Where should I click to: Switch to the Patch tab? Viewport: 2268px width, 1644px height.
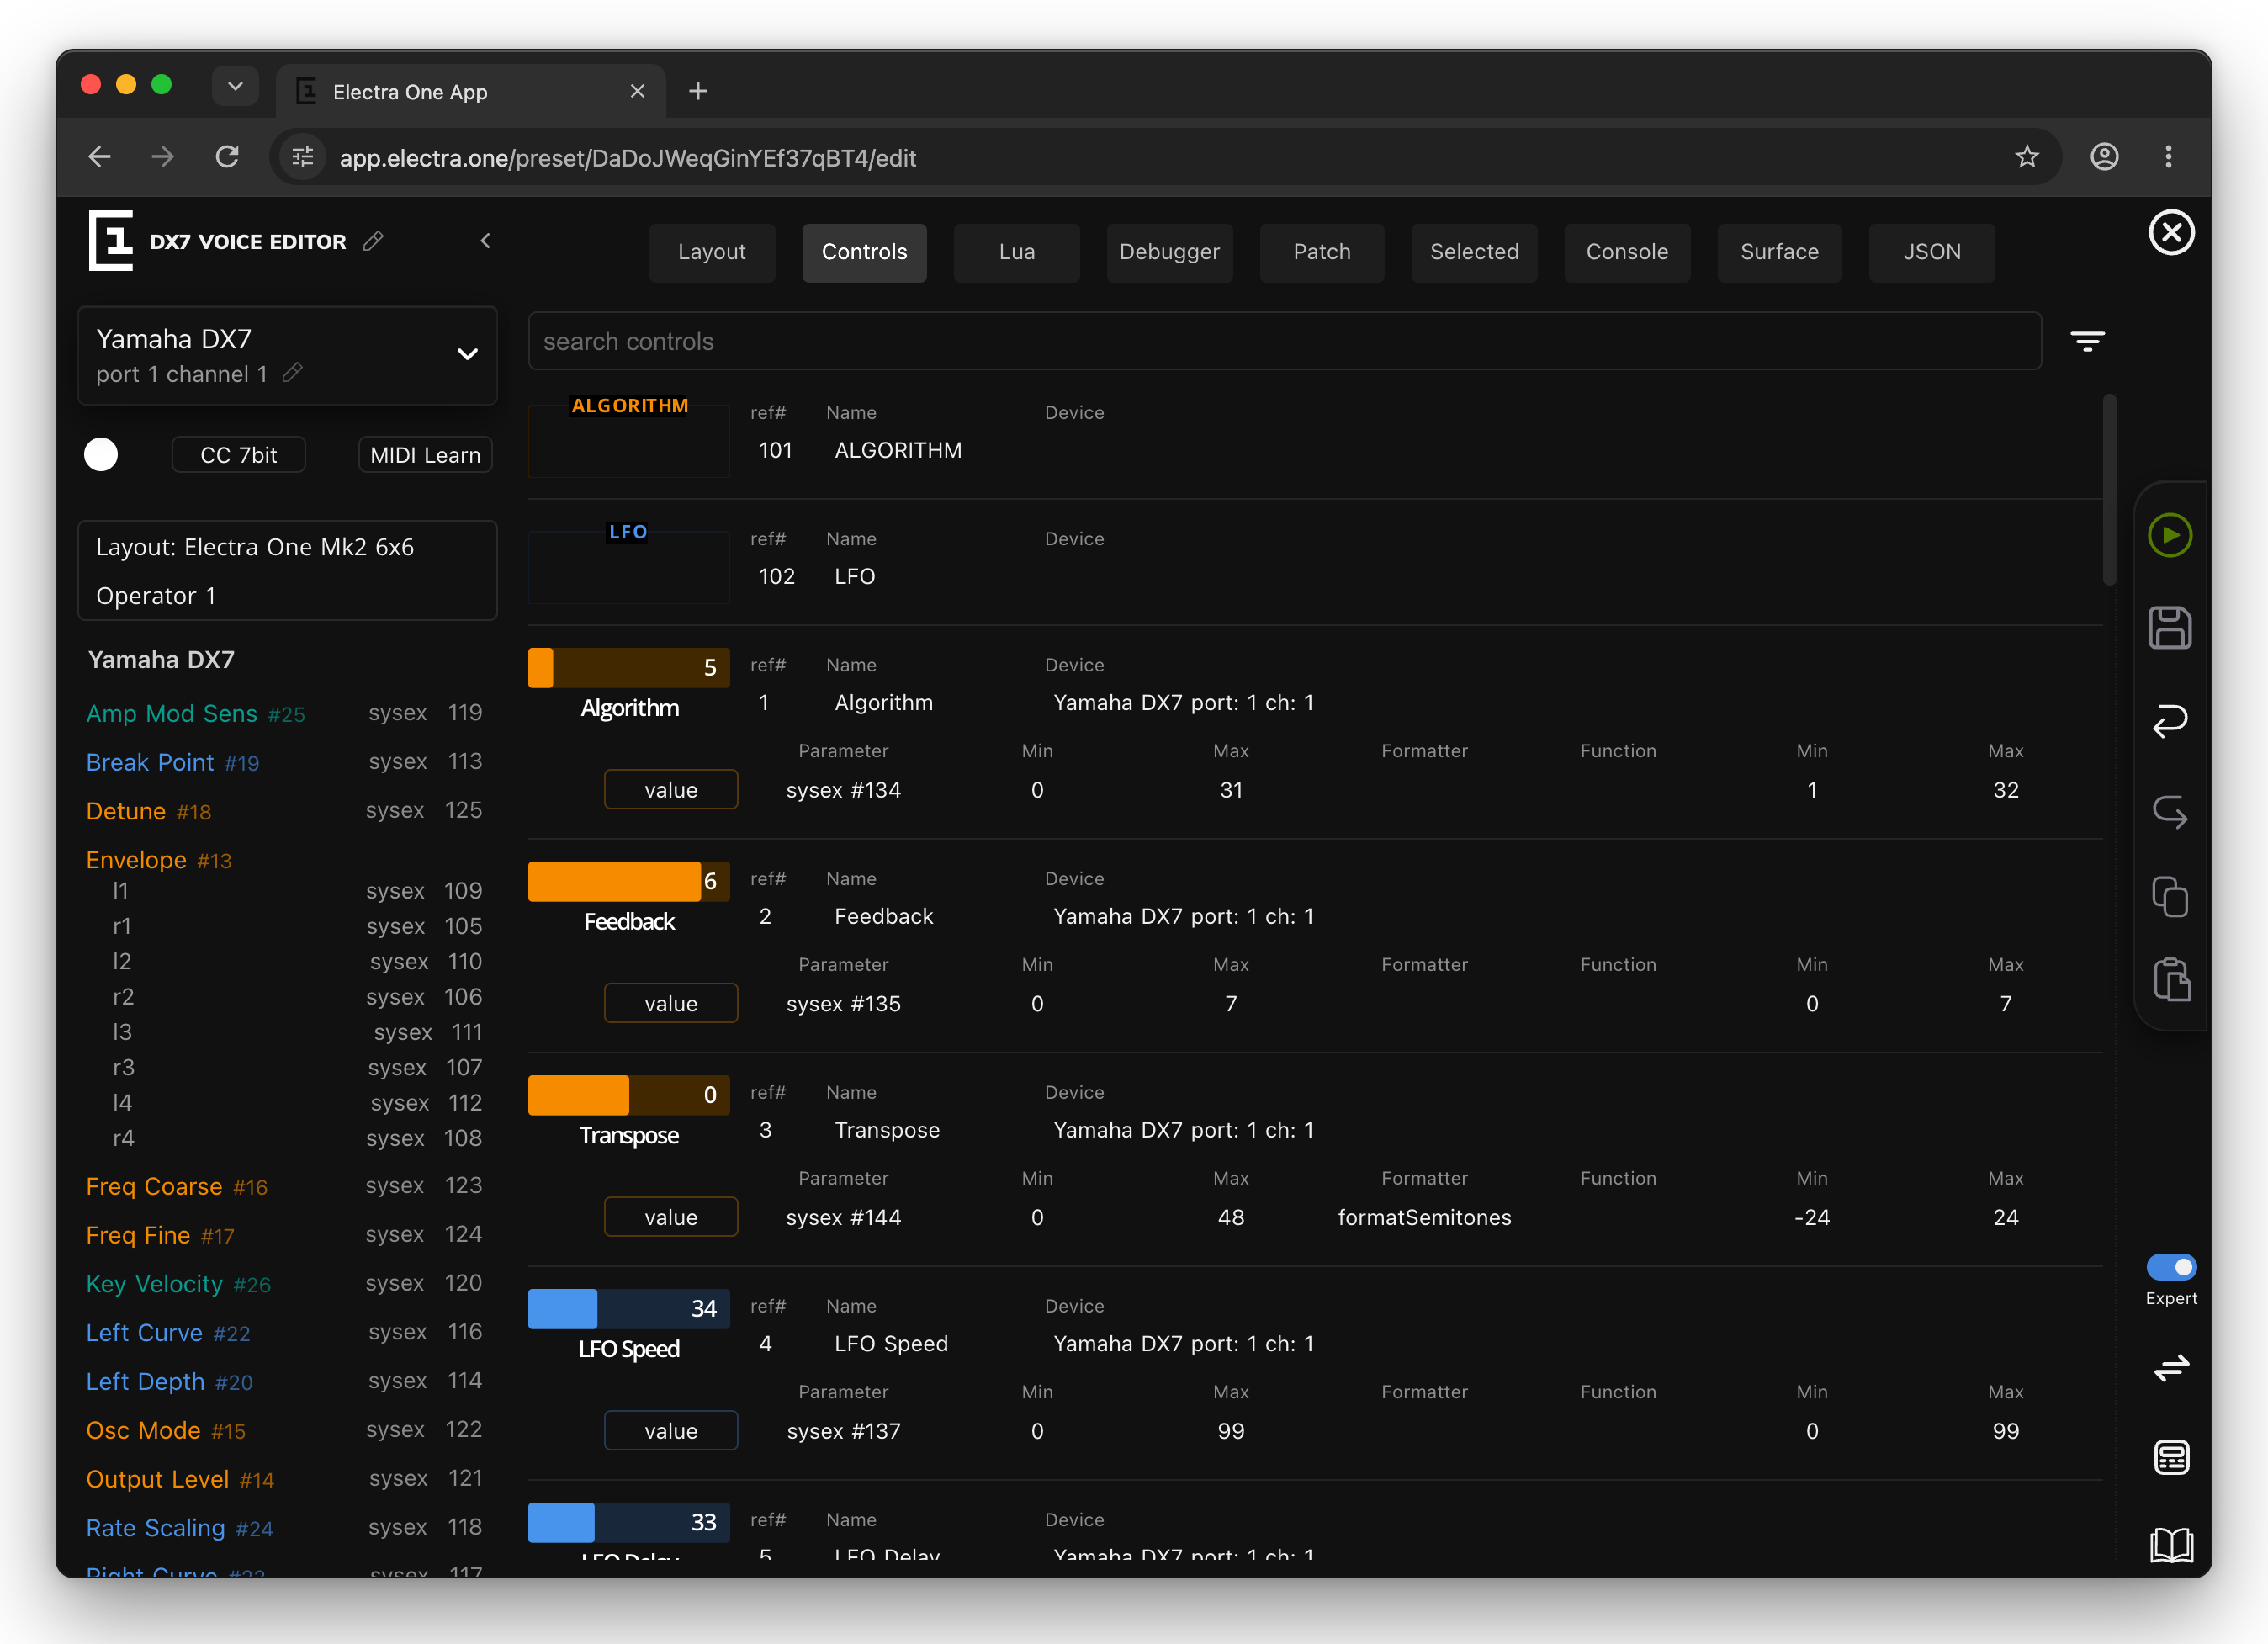tap(1322, 252)
